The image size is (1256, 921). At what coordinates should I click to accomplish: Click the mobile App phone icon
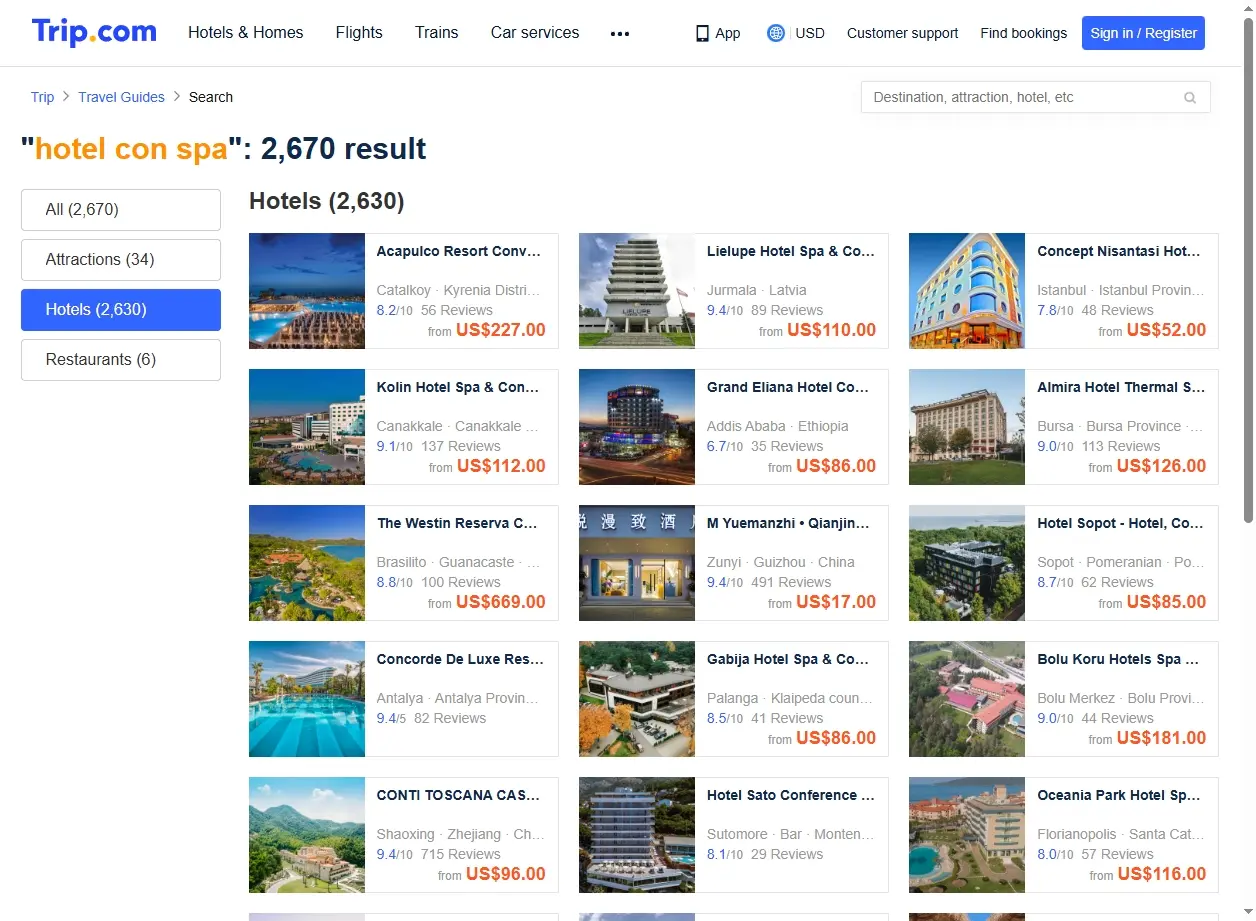702,33
